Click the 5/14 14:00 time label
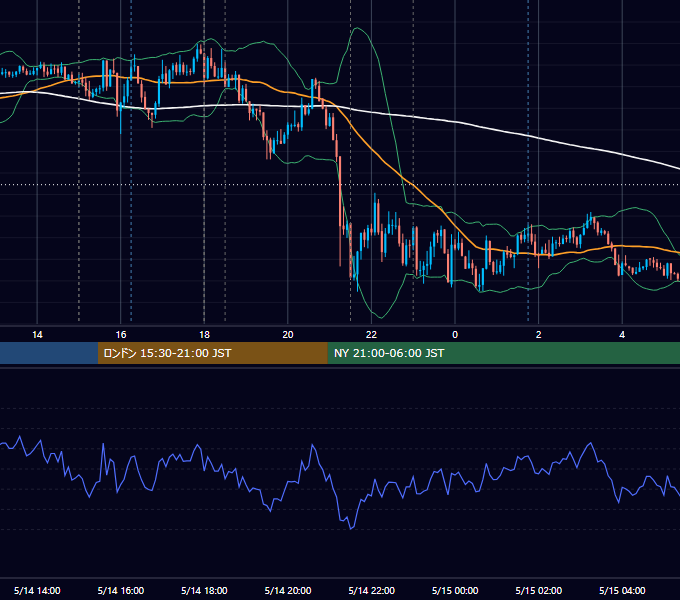 click(x=37, y=590)
